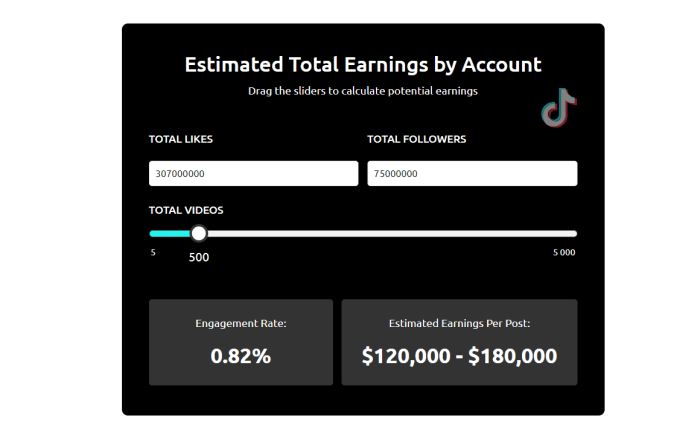This screenshot has width=700, height=436.
Task: Select the 0.82% engagement rate value
Action: click(x=241, y=355)
